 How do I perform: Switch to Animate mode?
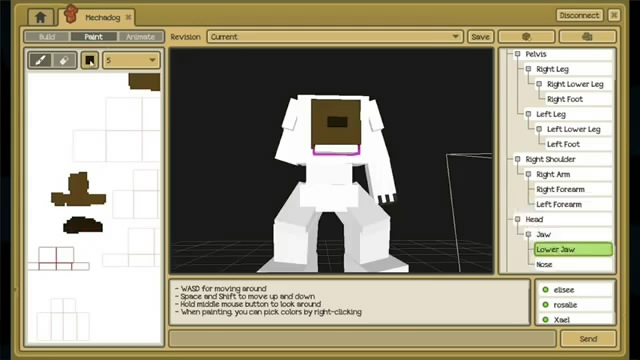140,37
